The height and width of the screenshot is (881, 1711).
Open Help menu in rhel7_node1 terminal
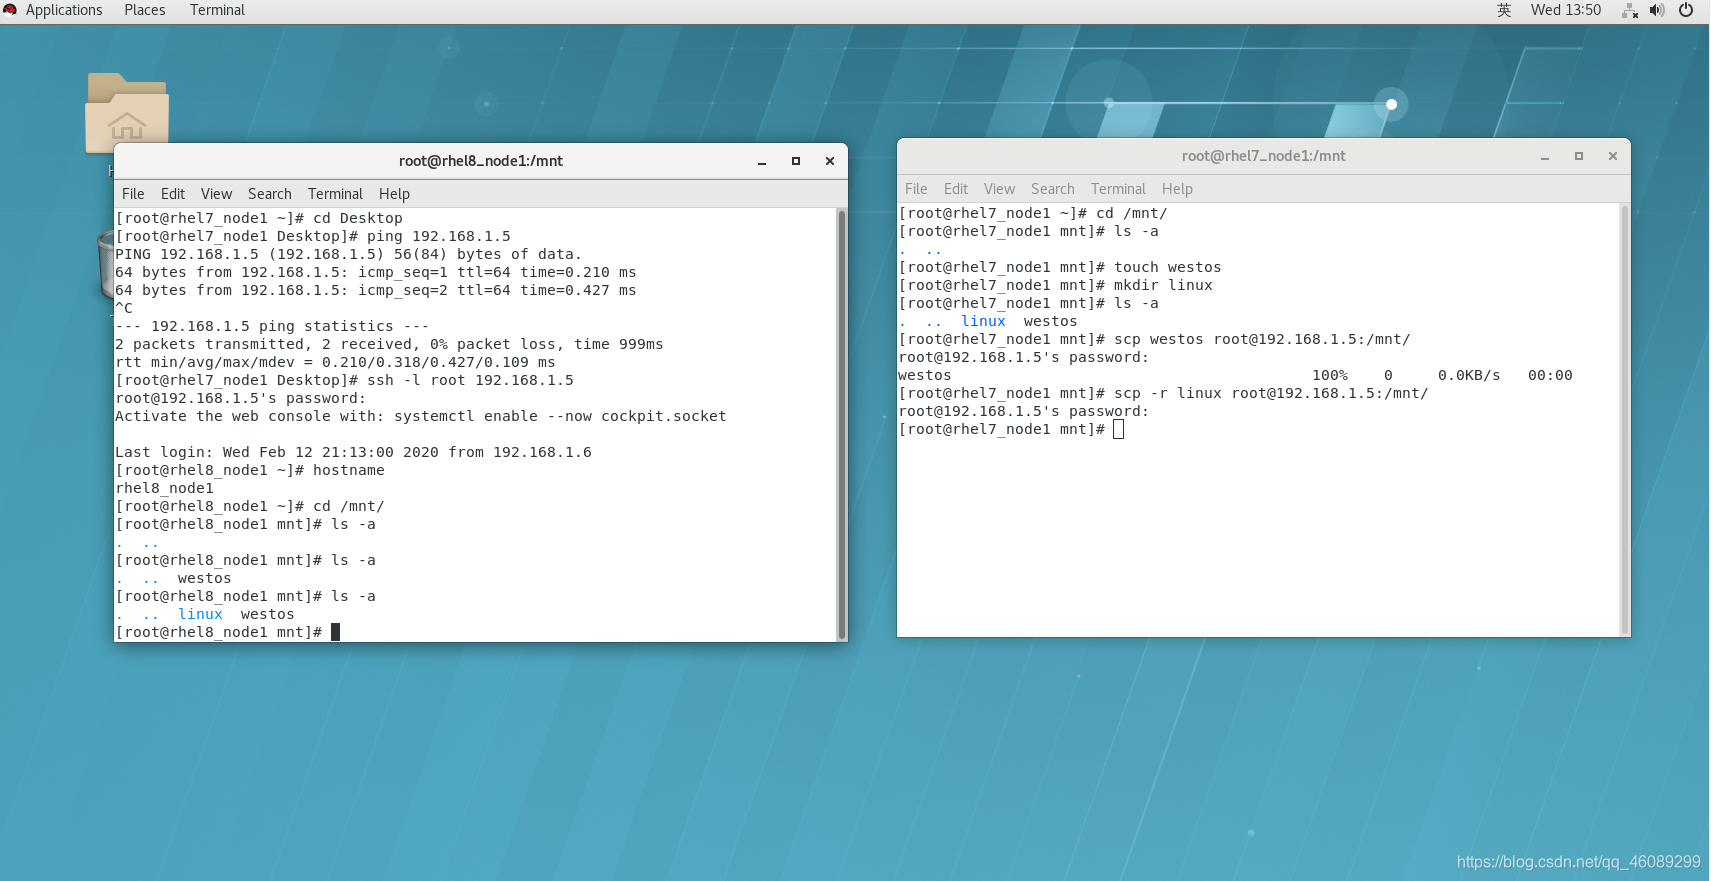[1177, 189]
